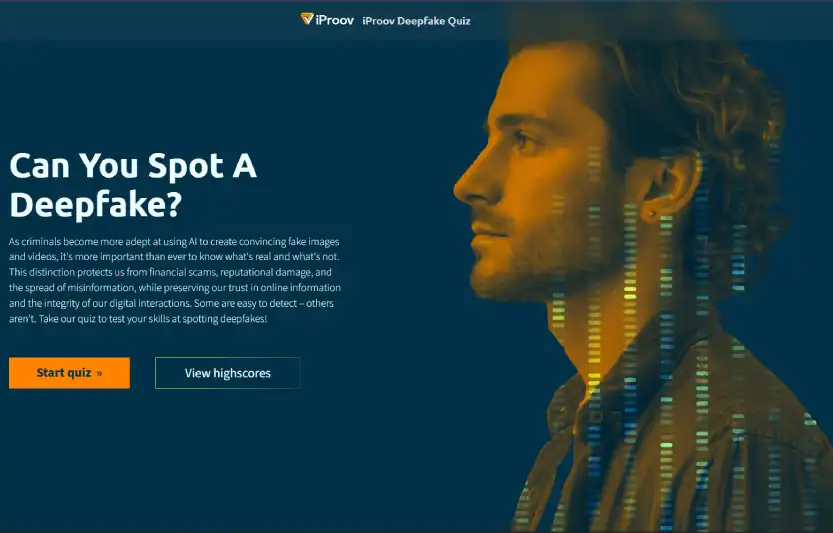Click the iProov orange shield logo icon
Screen dimensions: 833x533
click(x=307, y=19)
